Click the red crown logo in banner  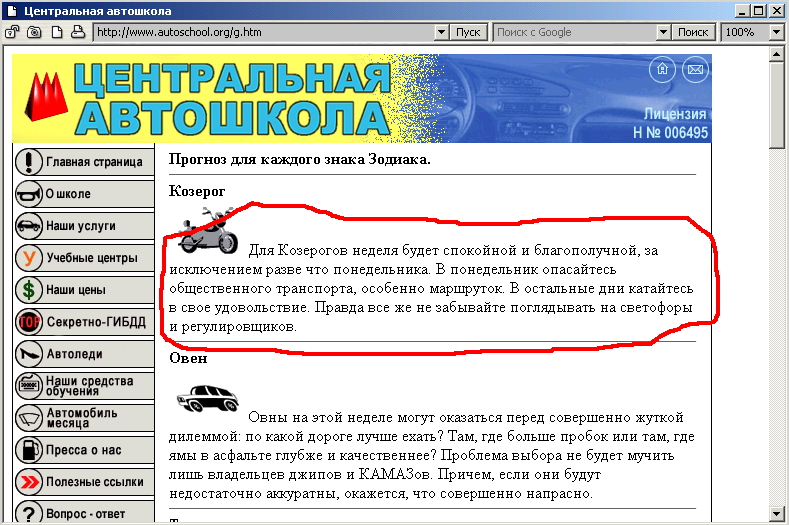pyautogui.click(x=46, y=96)
